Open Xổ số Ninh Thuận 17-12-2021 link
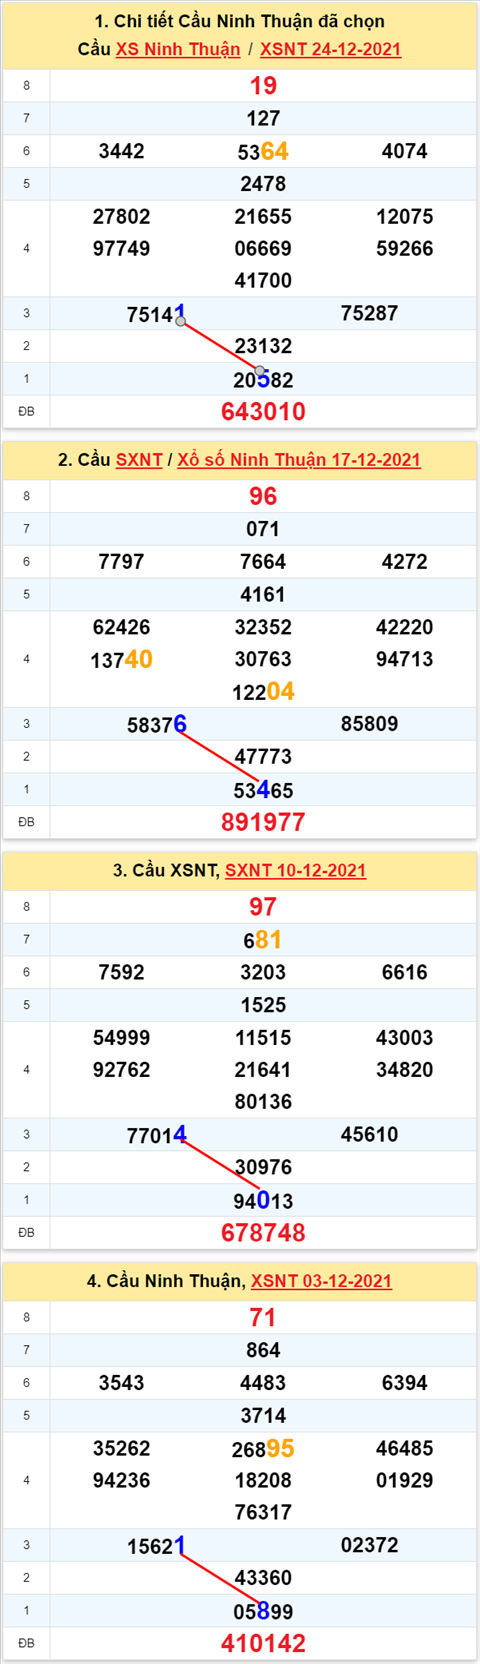Image resolution: width=480 pixels, height=1664 pixels. coord(299,460)
